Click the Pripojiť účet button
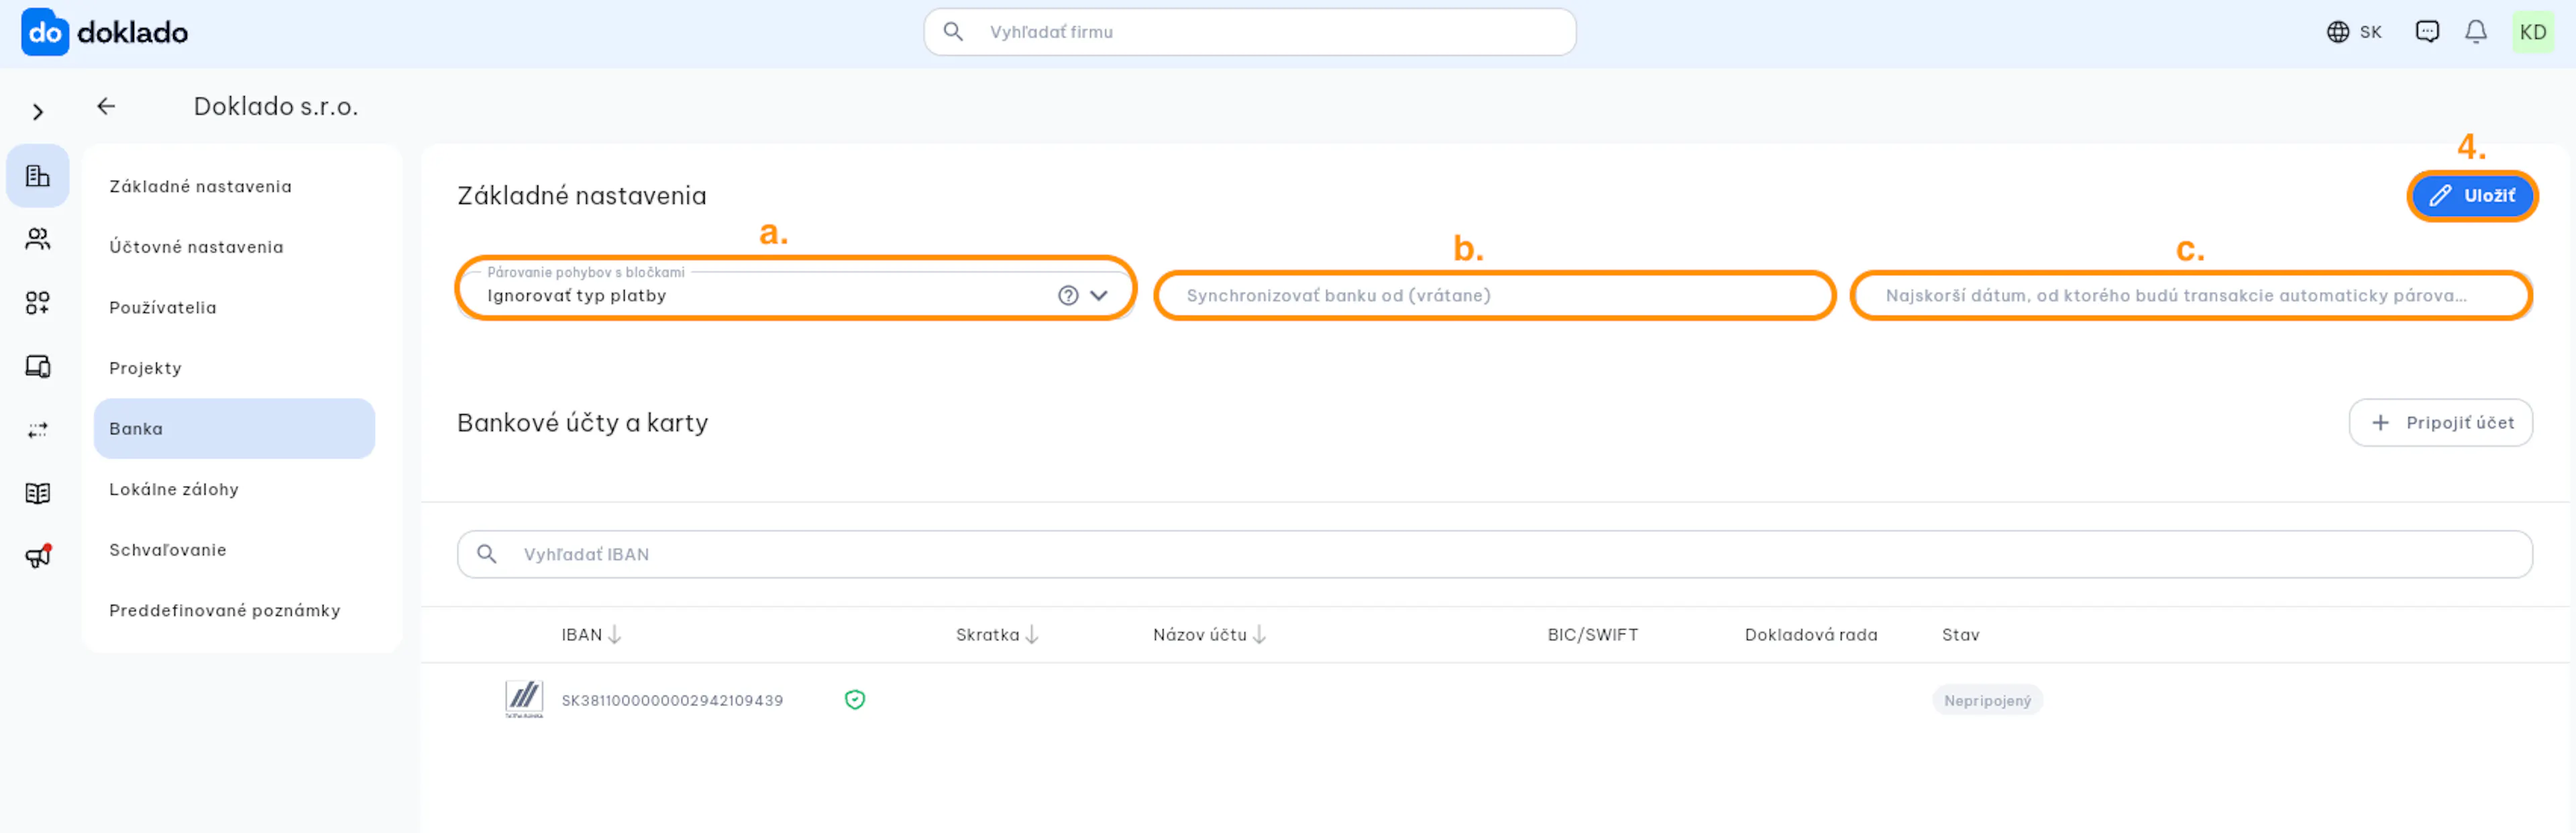Screen dimensions: 2576x833 click(x=2440, y=423)
